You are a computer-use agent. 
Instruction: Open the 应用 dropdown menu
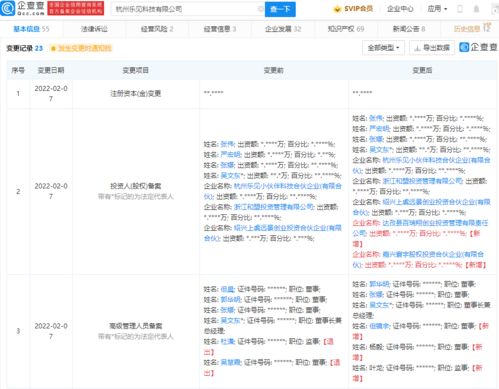437,9
